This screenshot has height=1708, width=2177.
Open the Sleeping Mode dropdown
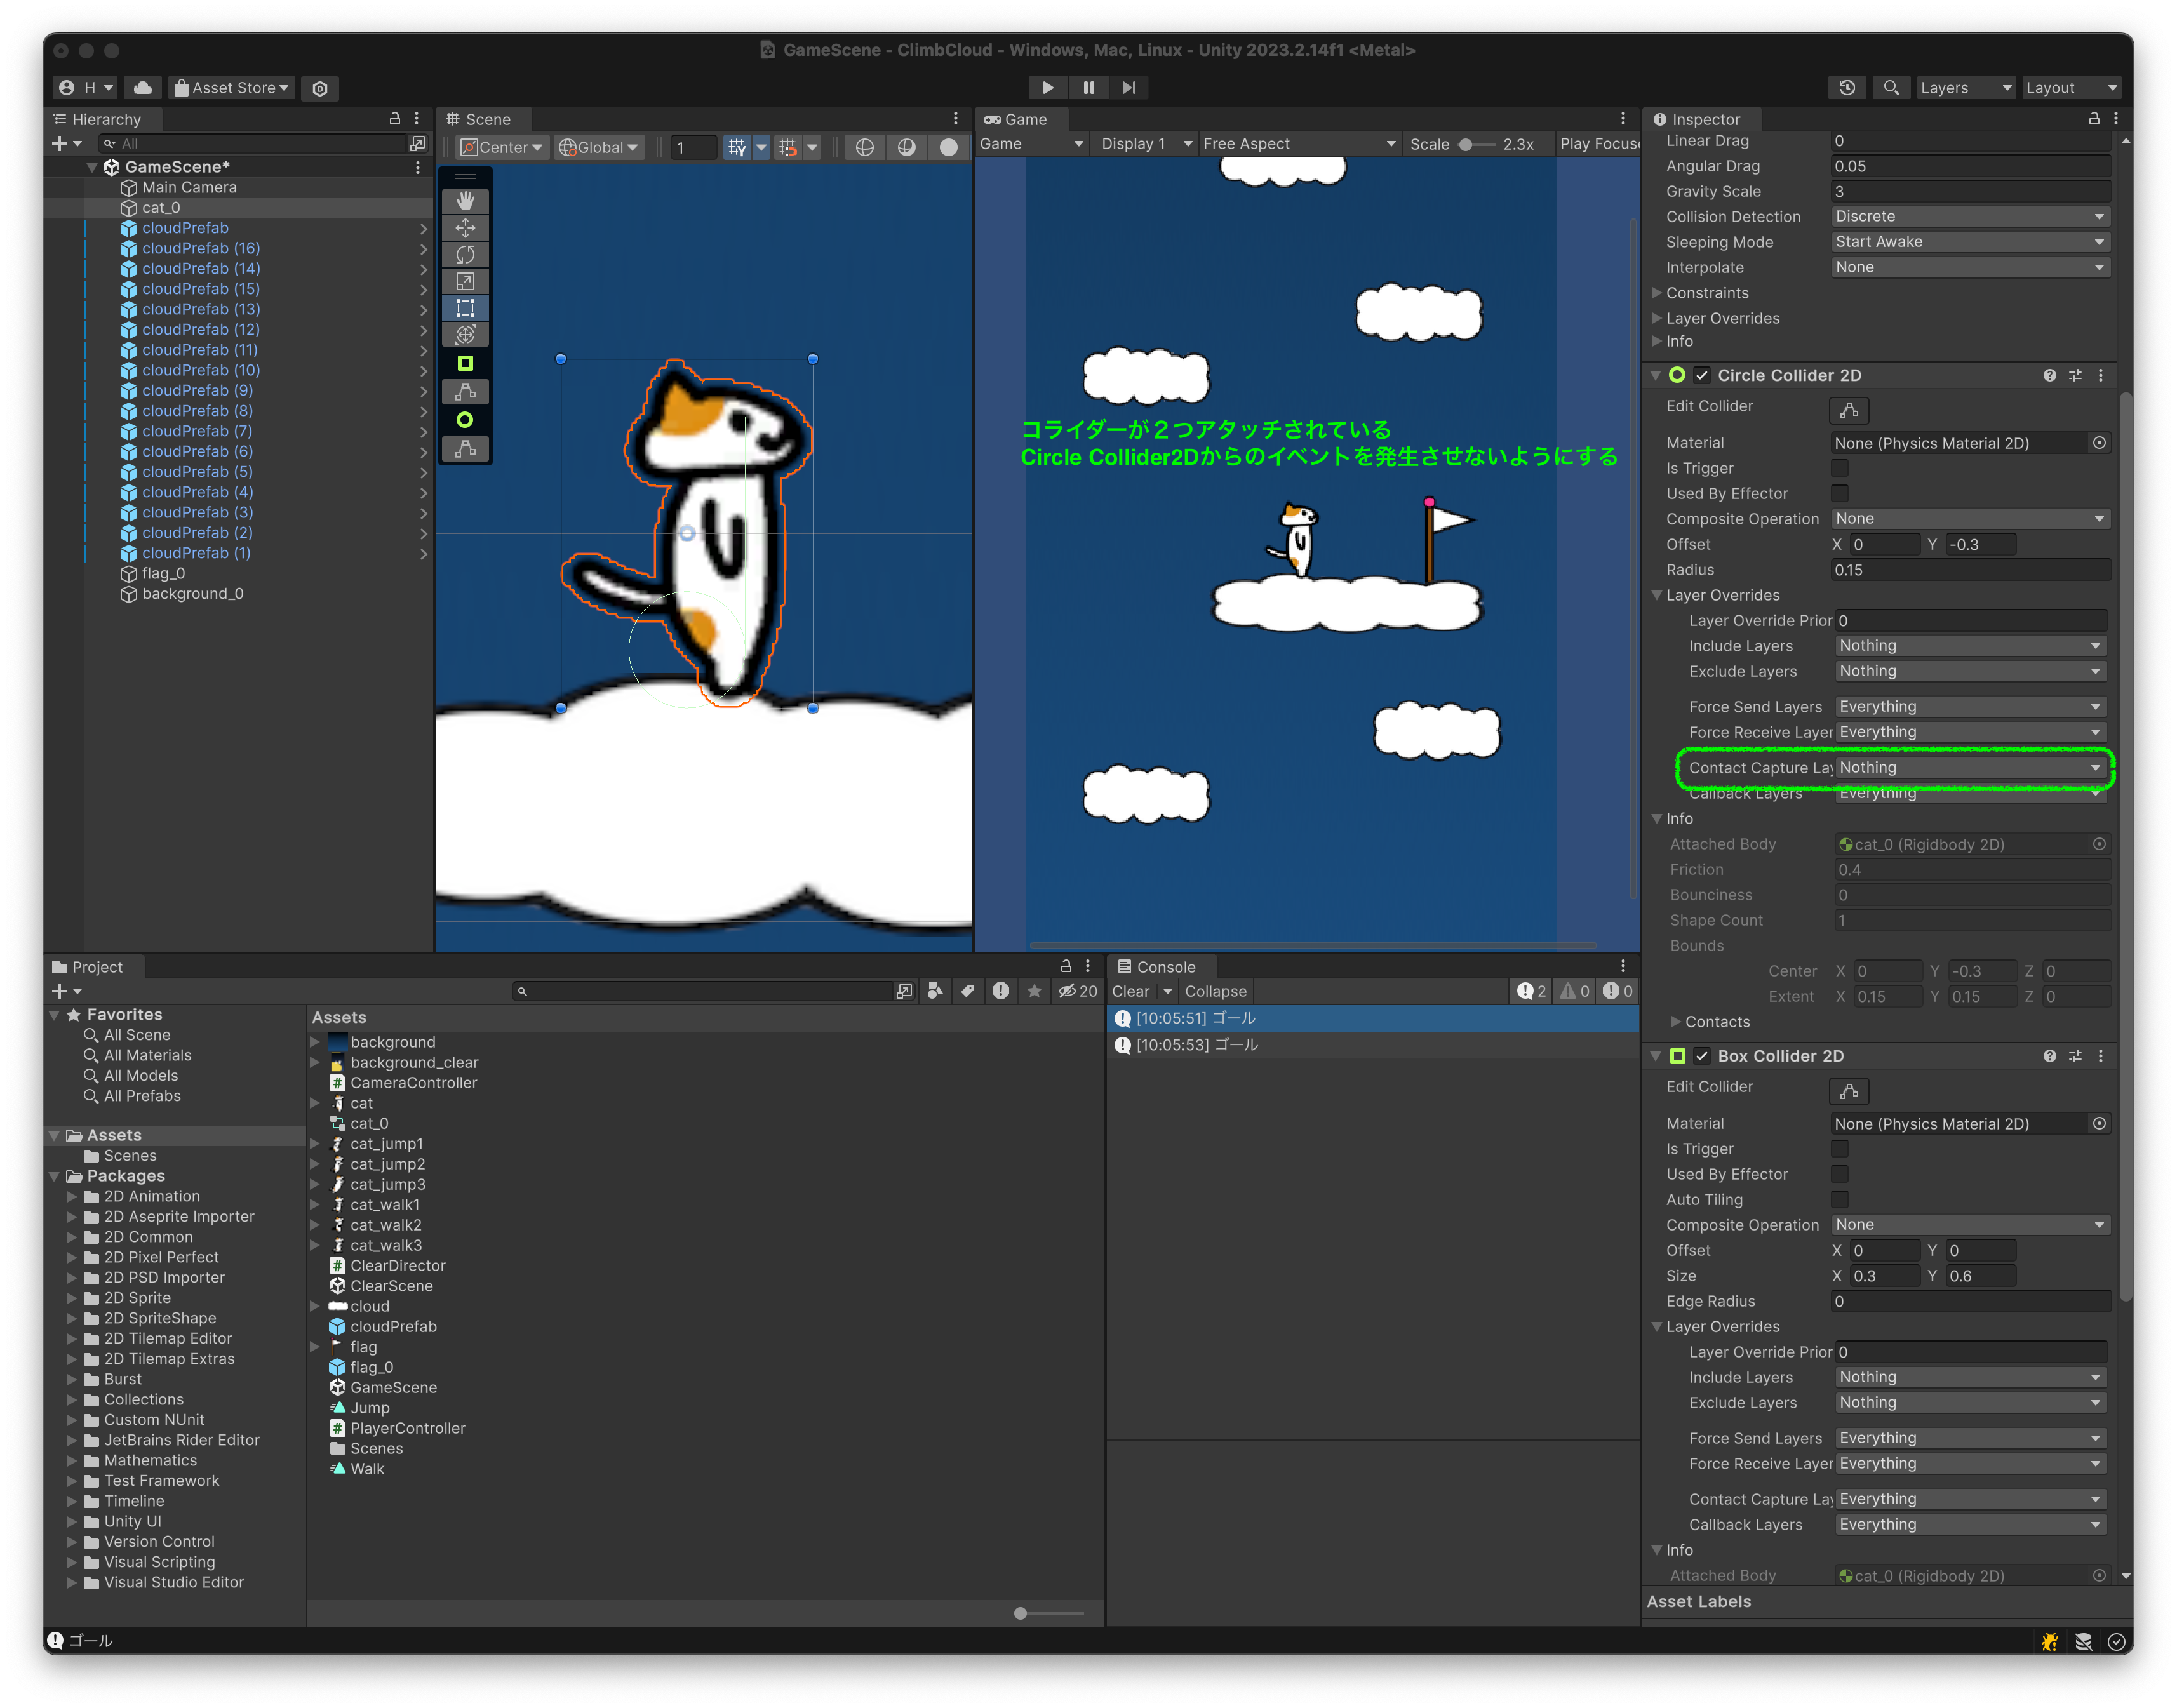1969,241
